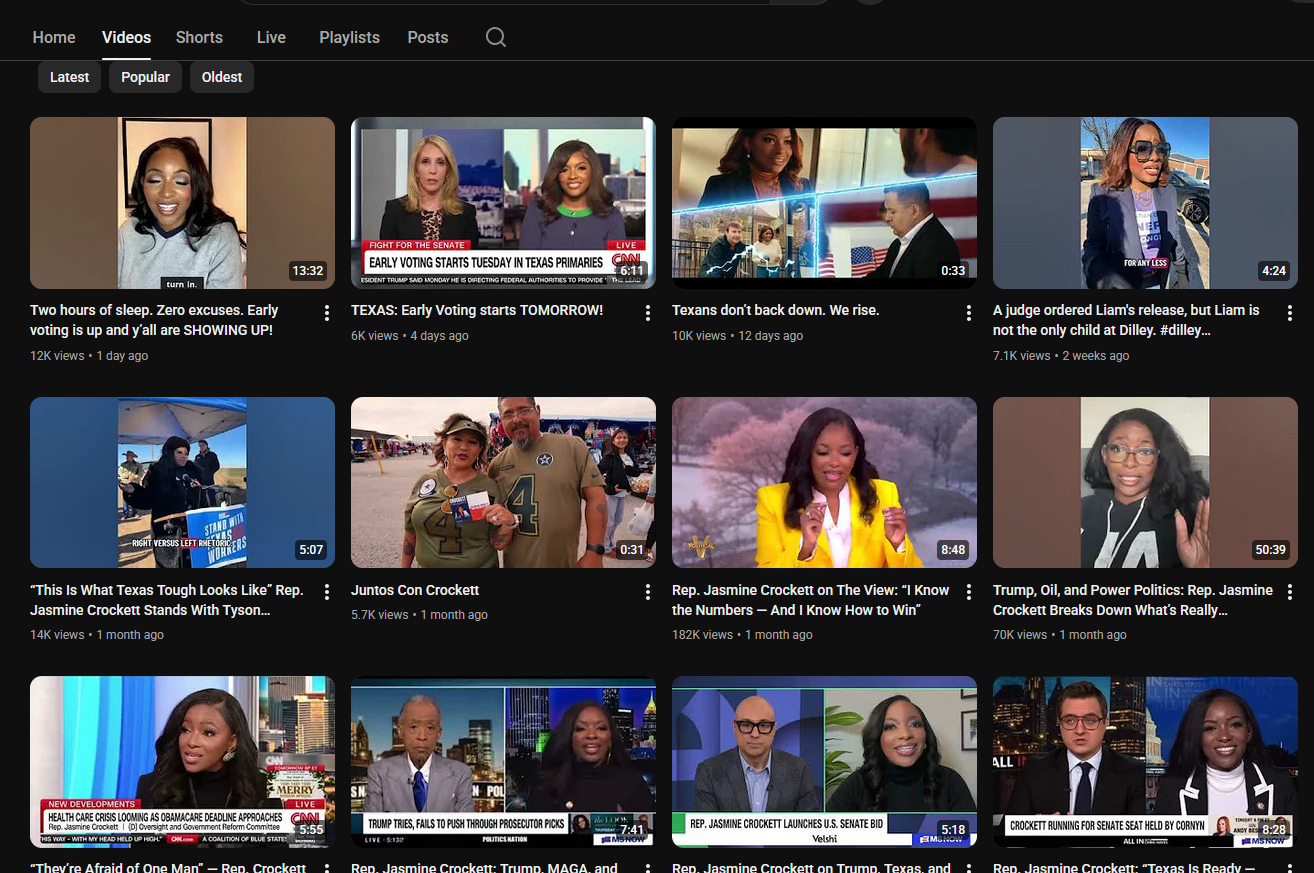Select the Popular sort filter

point(145,77)
